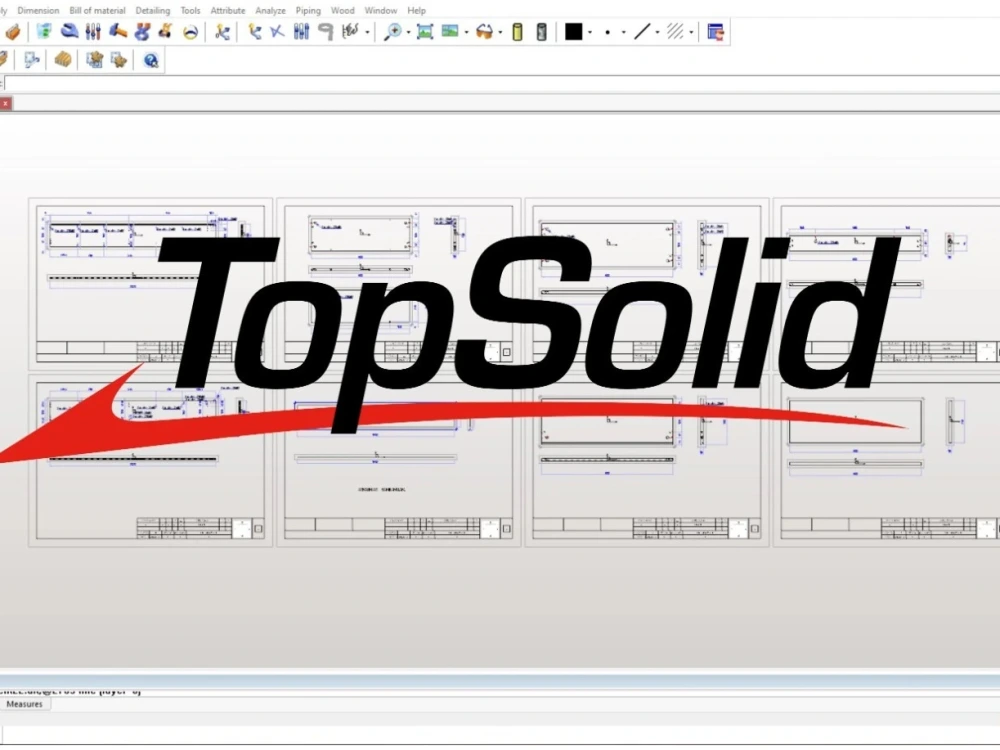Open the line style dropdown arrow
The height and width of the screenshot is (750, 1000).
pos(655,31)
